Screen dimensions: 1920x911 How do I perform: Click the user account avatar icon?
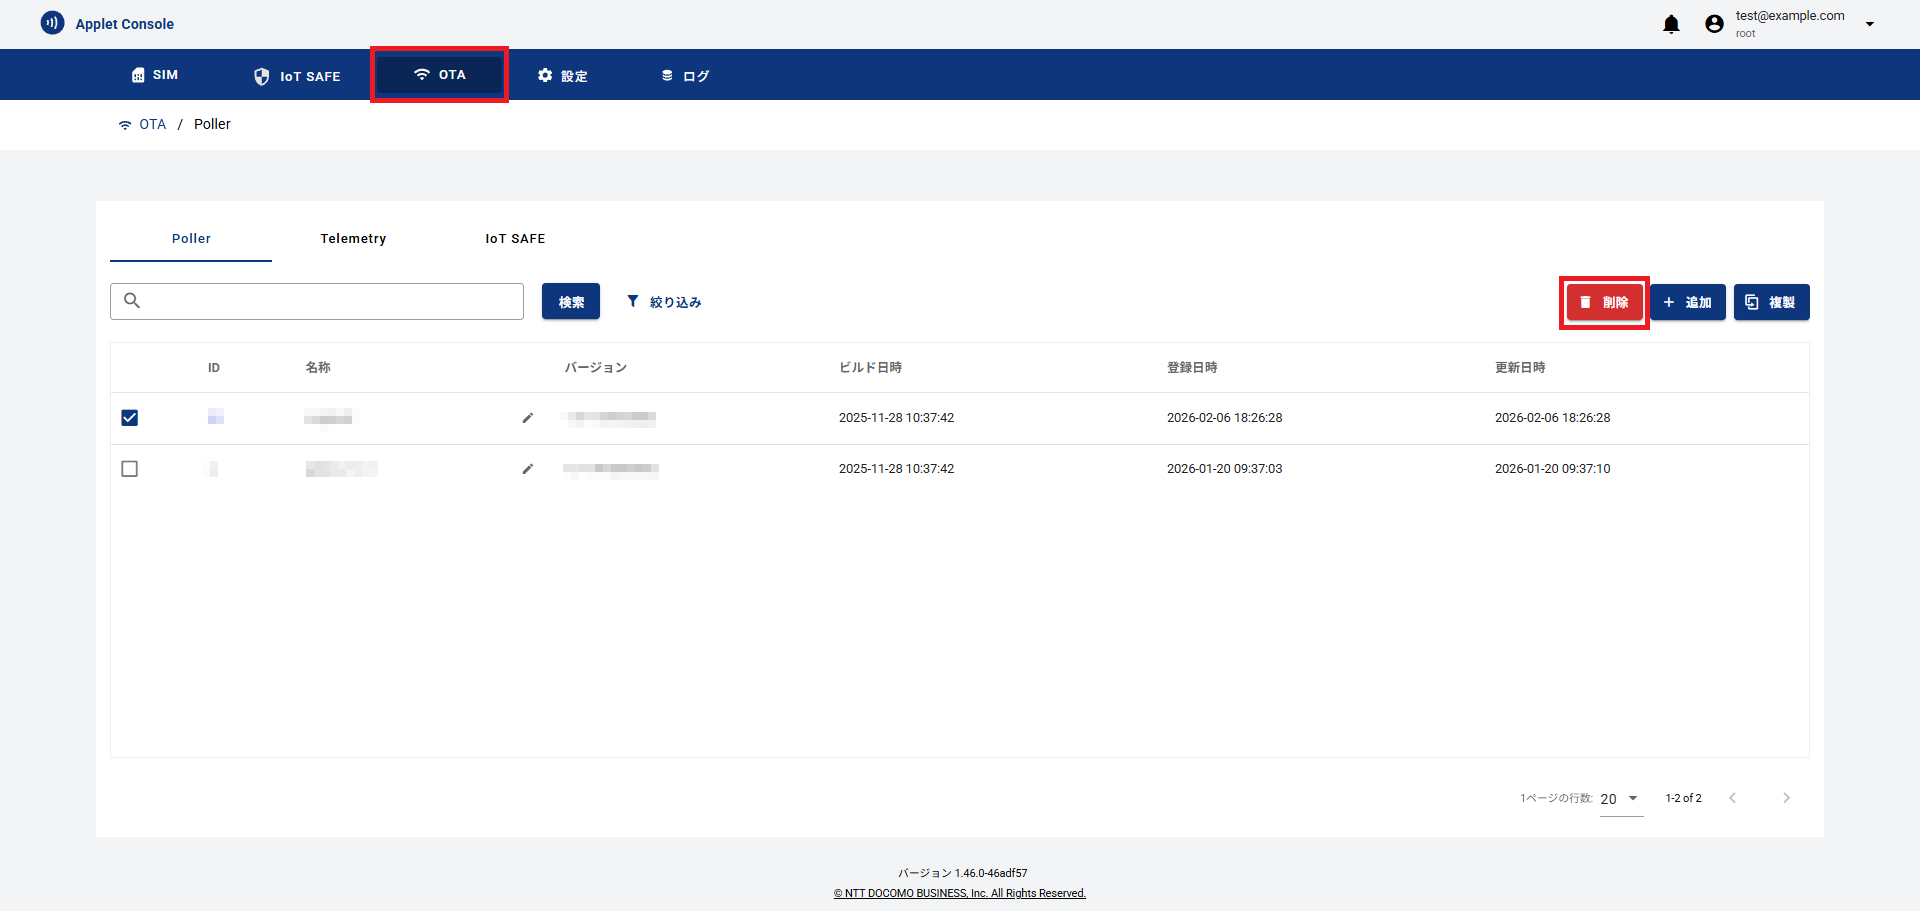(1714, 25)
